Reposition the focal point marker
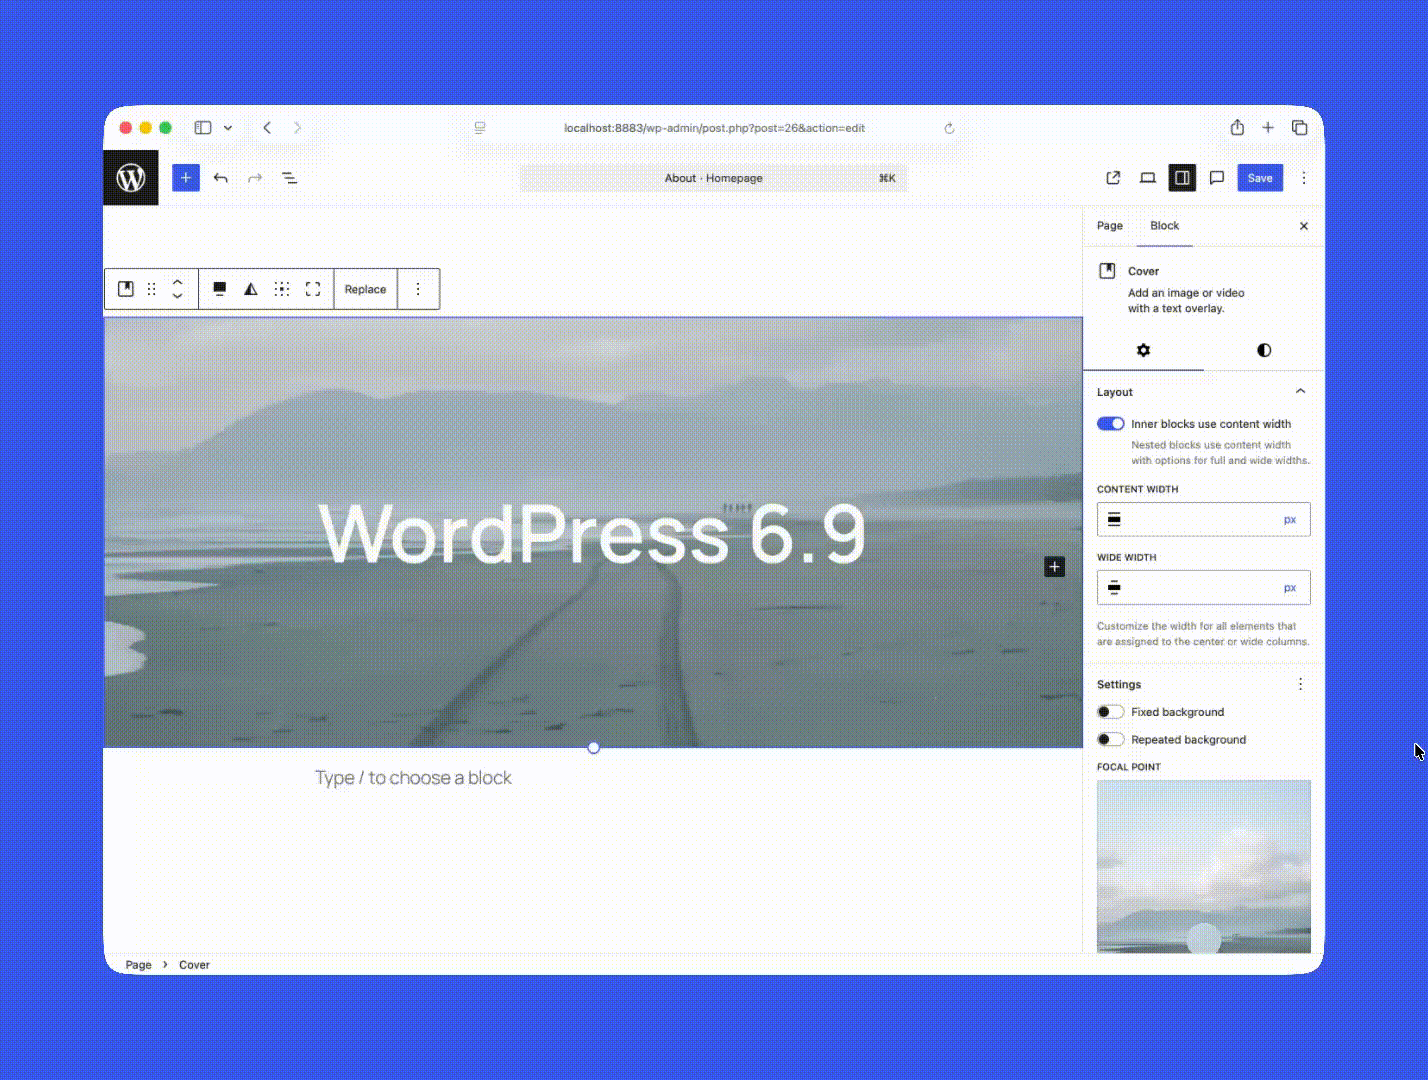1428x1080 pixels. coord(1204,937)
